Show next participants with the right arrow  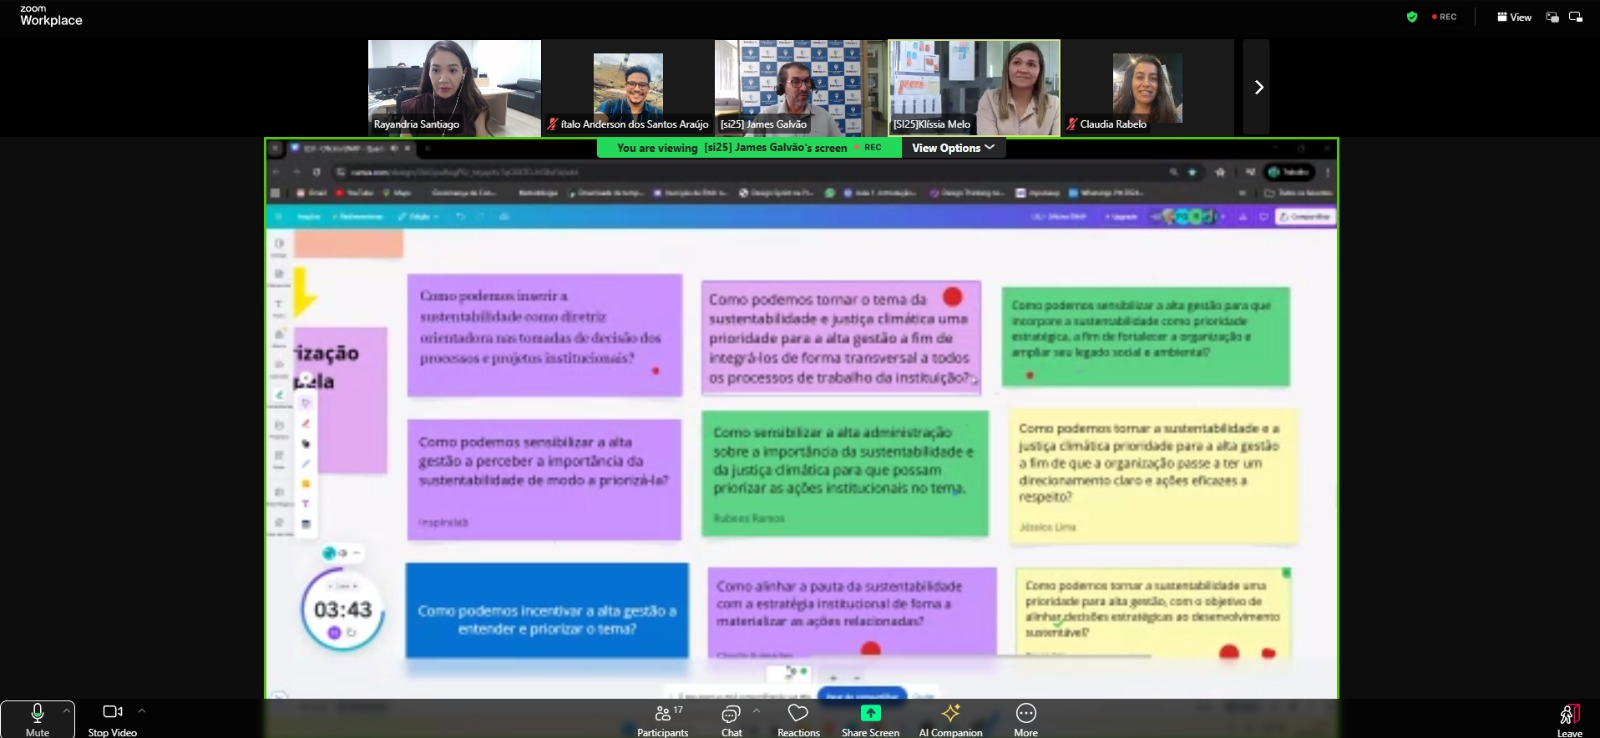pos(1258,88)
